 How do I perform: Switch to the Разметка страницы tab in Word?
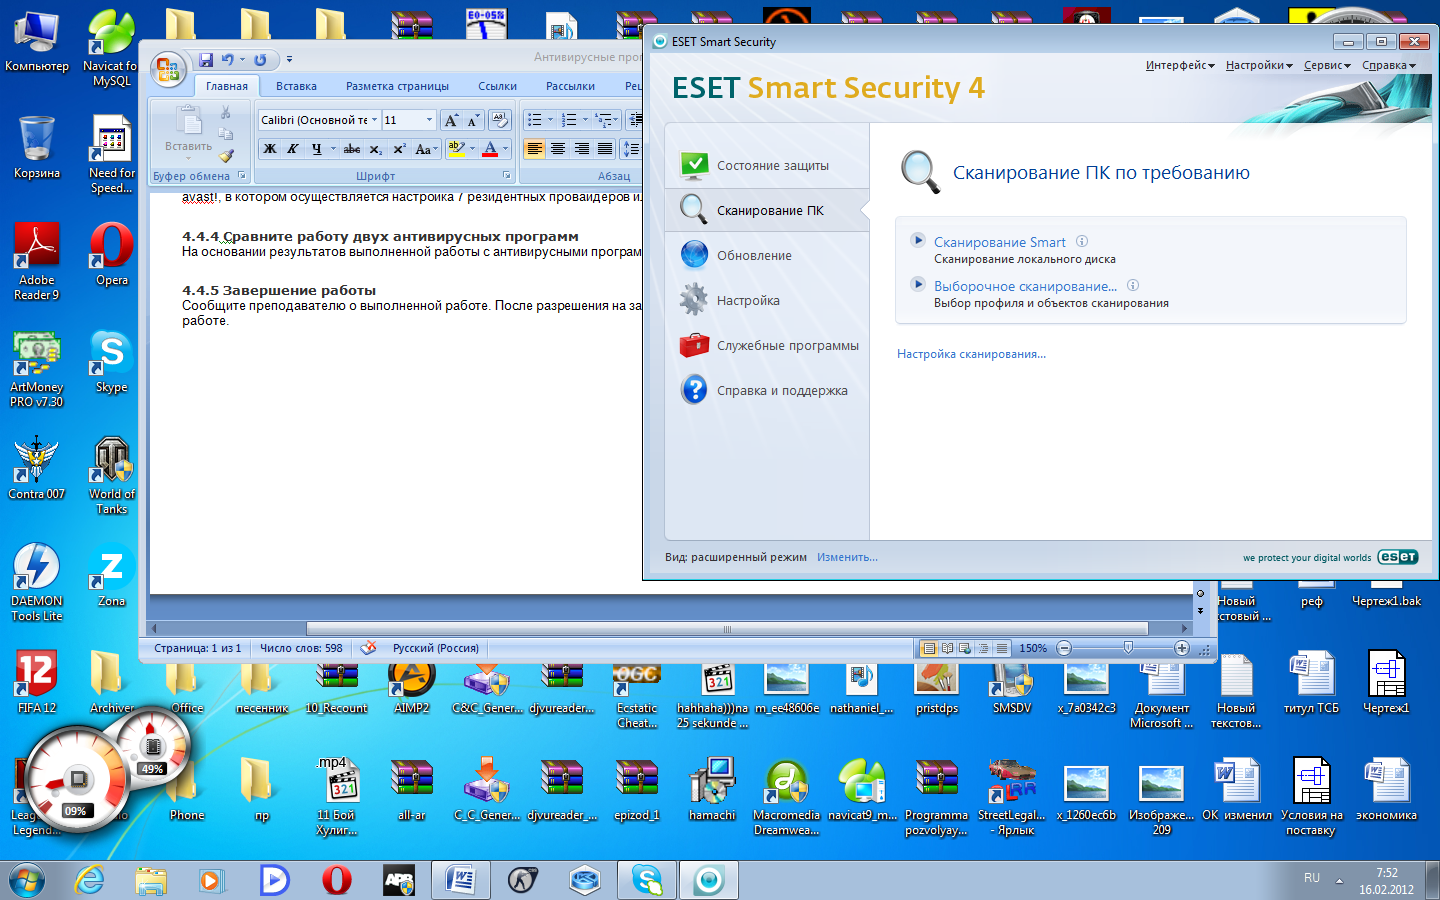tap(397, 86)
